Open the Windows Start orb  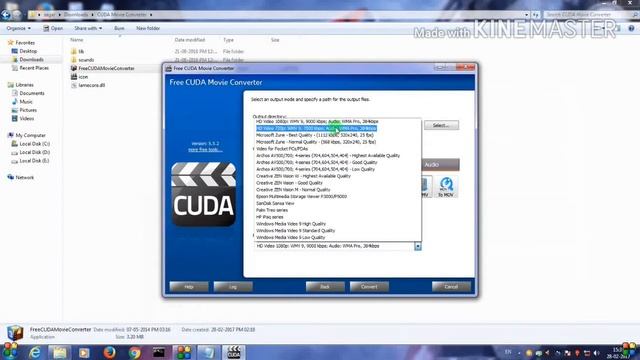pos(10,351)
